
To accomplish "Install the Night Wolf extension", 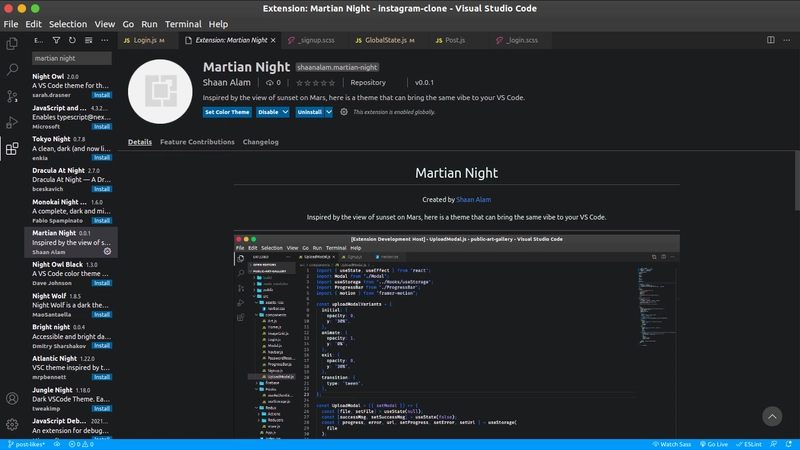I will (x=102, y=314).
